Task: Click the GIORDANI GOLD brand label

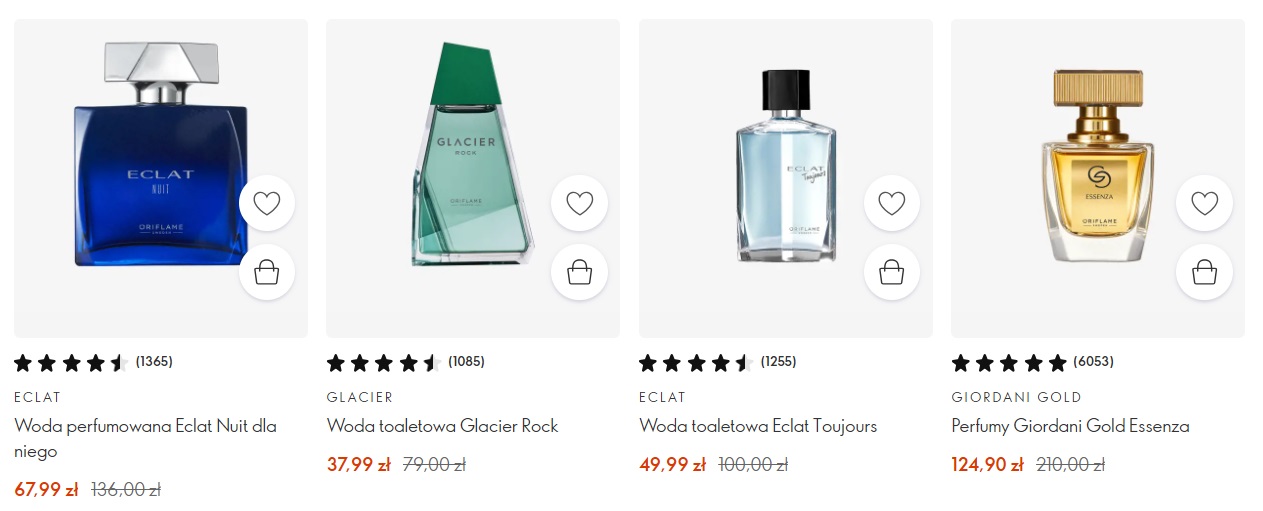Action: point(1016,397)
